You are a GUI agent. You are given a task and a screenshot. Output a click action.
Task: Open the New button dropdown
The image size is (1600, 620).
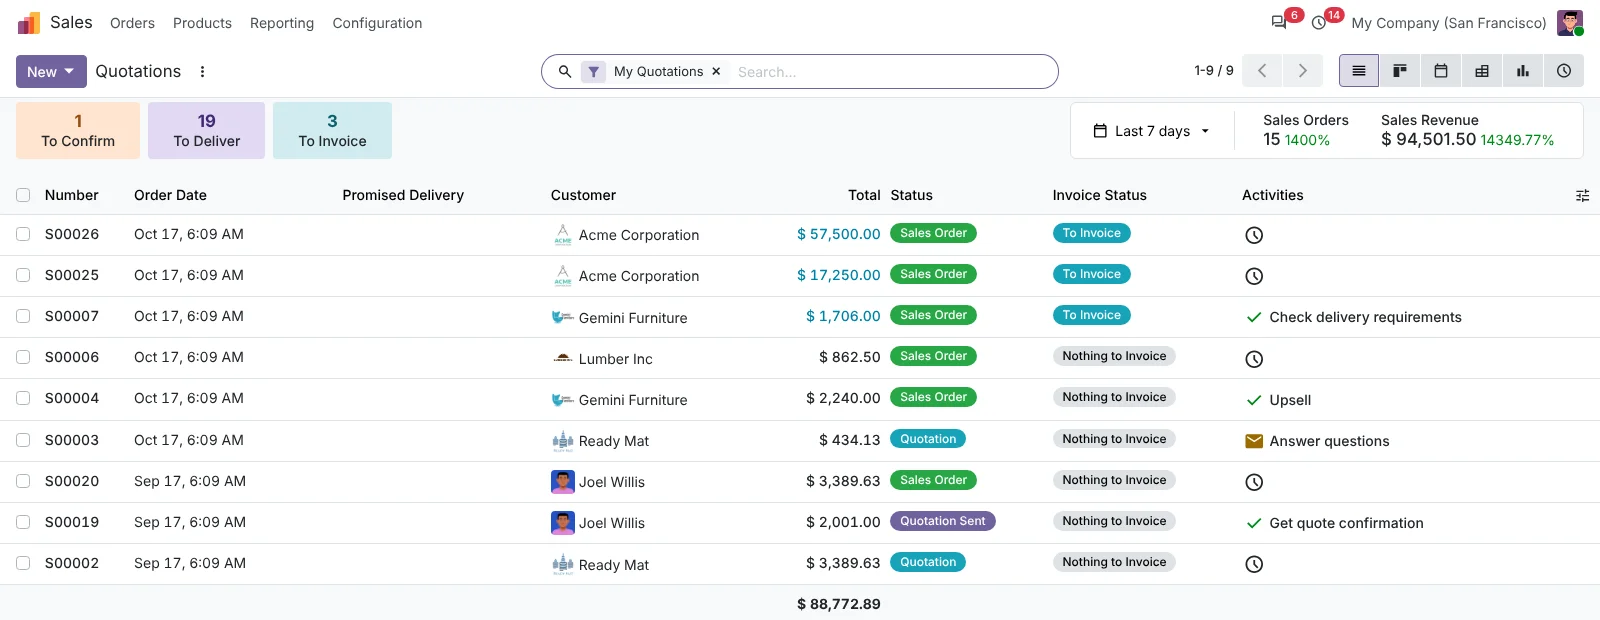(51, 71)
